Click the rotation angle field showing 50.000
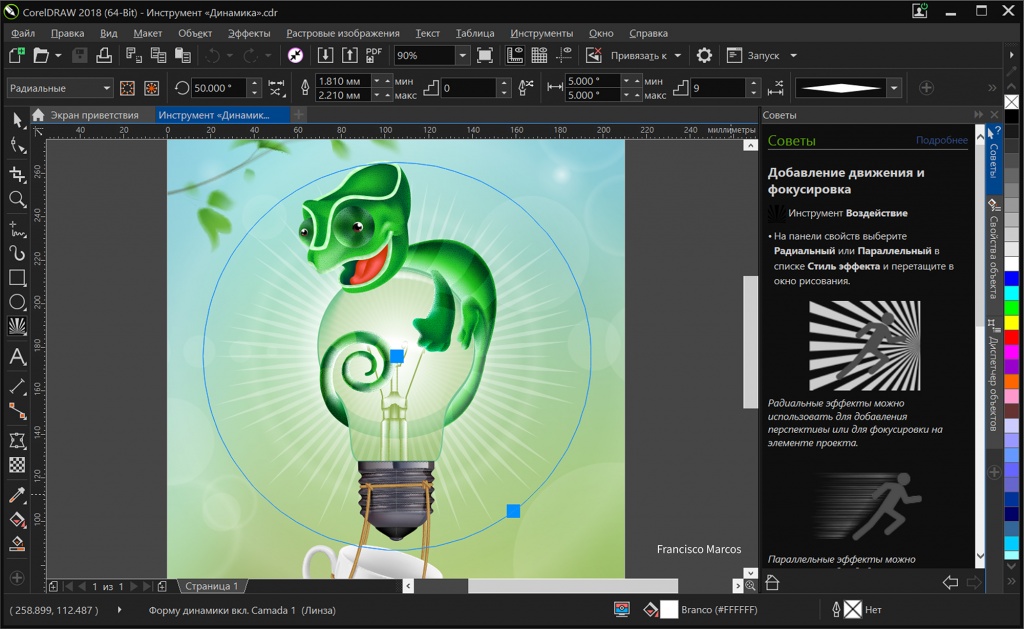Viewport: 1024px width, 629px height. 218,88
